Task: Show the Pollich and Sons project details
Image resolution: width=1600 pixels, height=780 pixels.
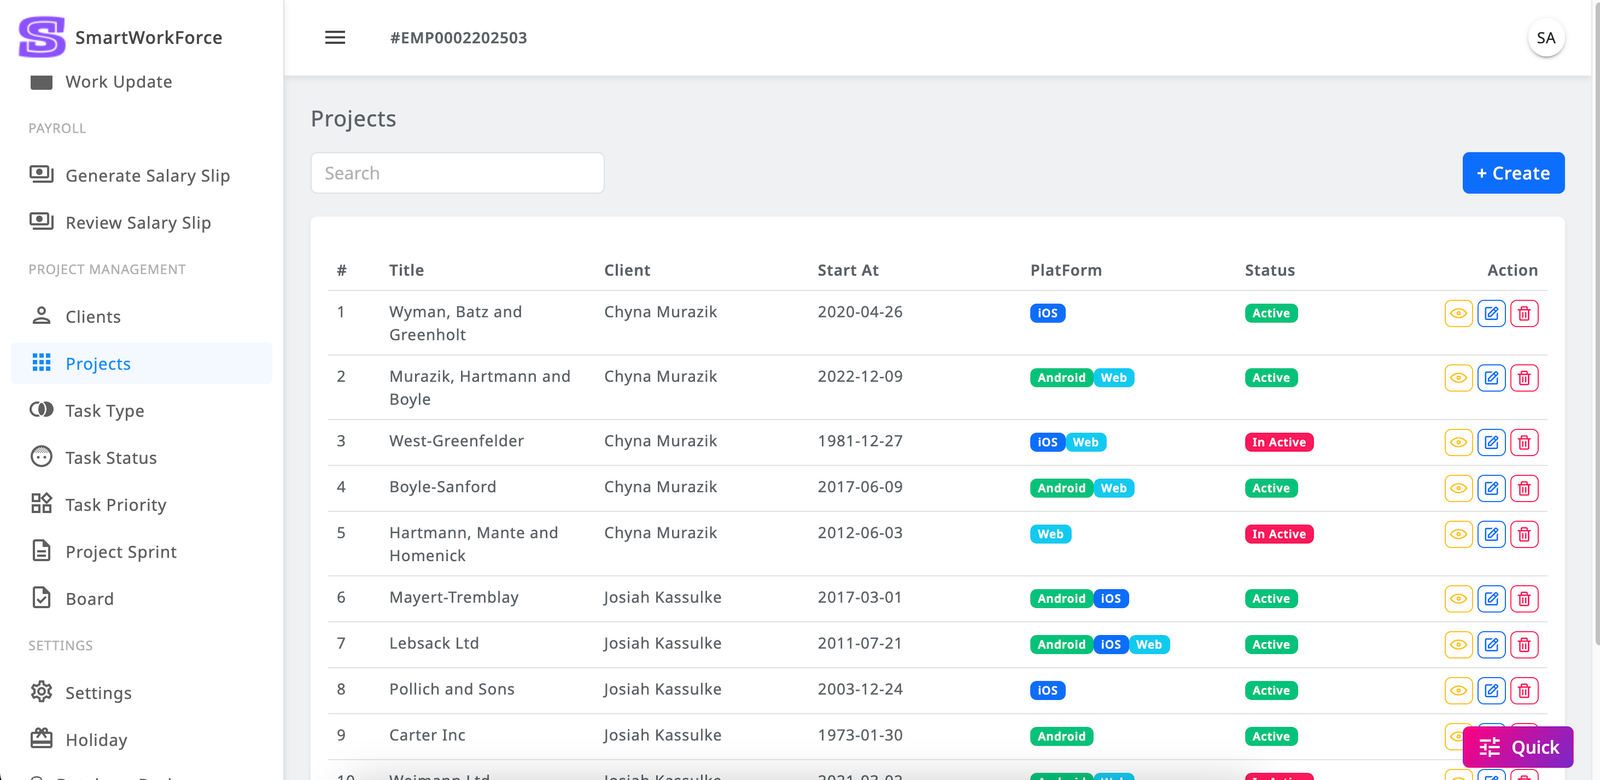Action: 1458,691
